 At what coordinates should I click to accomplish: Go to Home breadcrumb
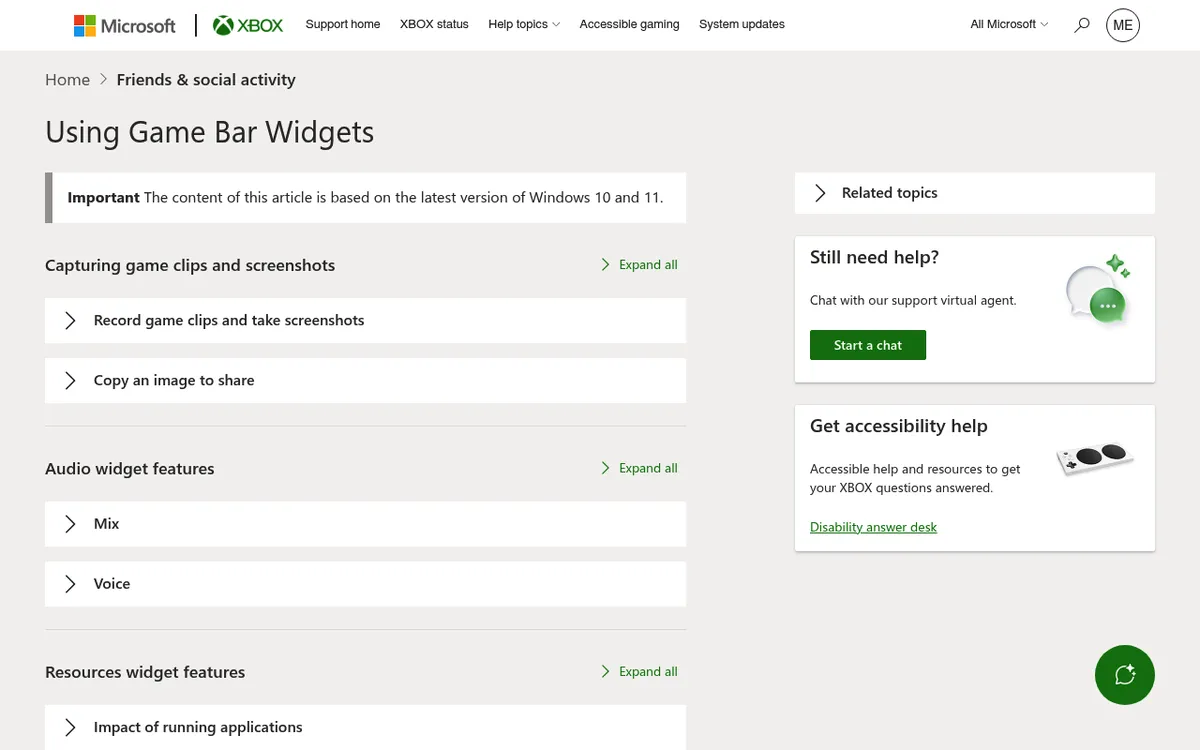67,80
